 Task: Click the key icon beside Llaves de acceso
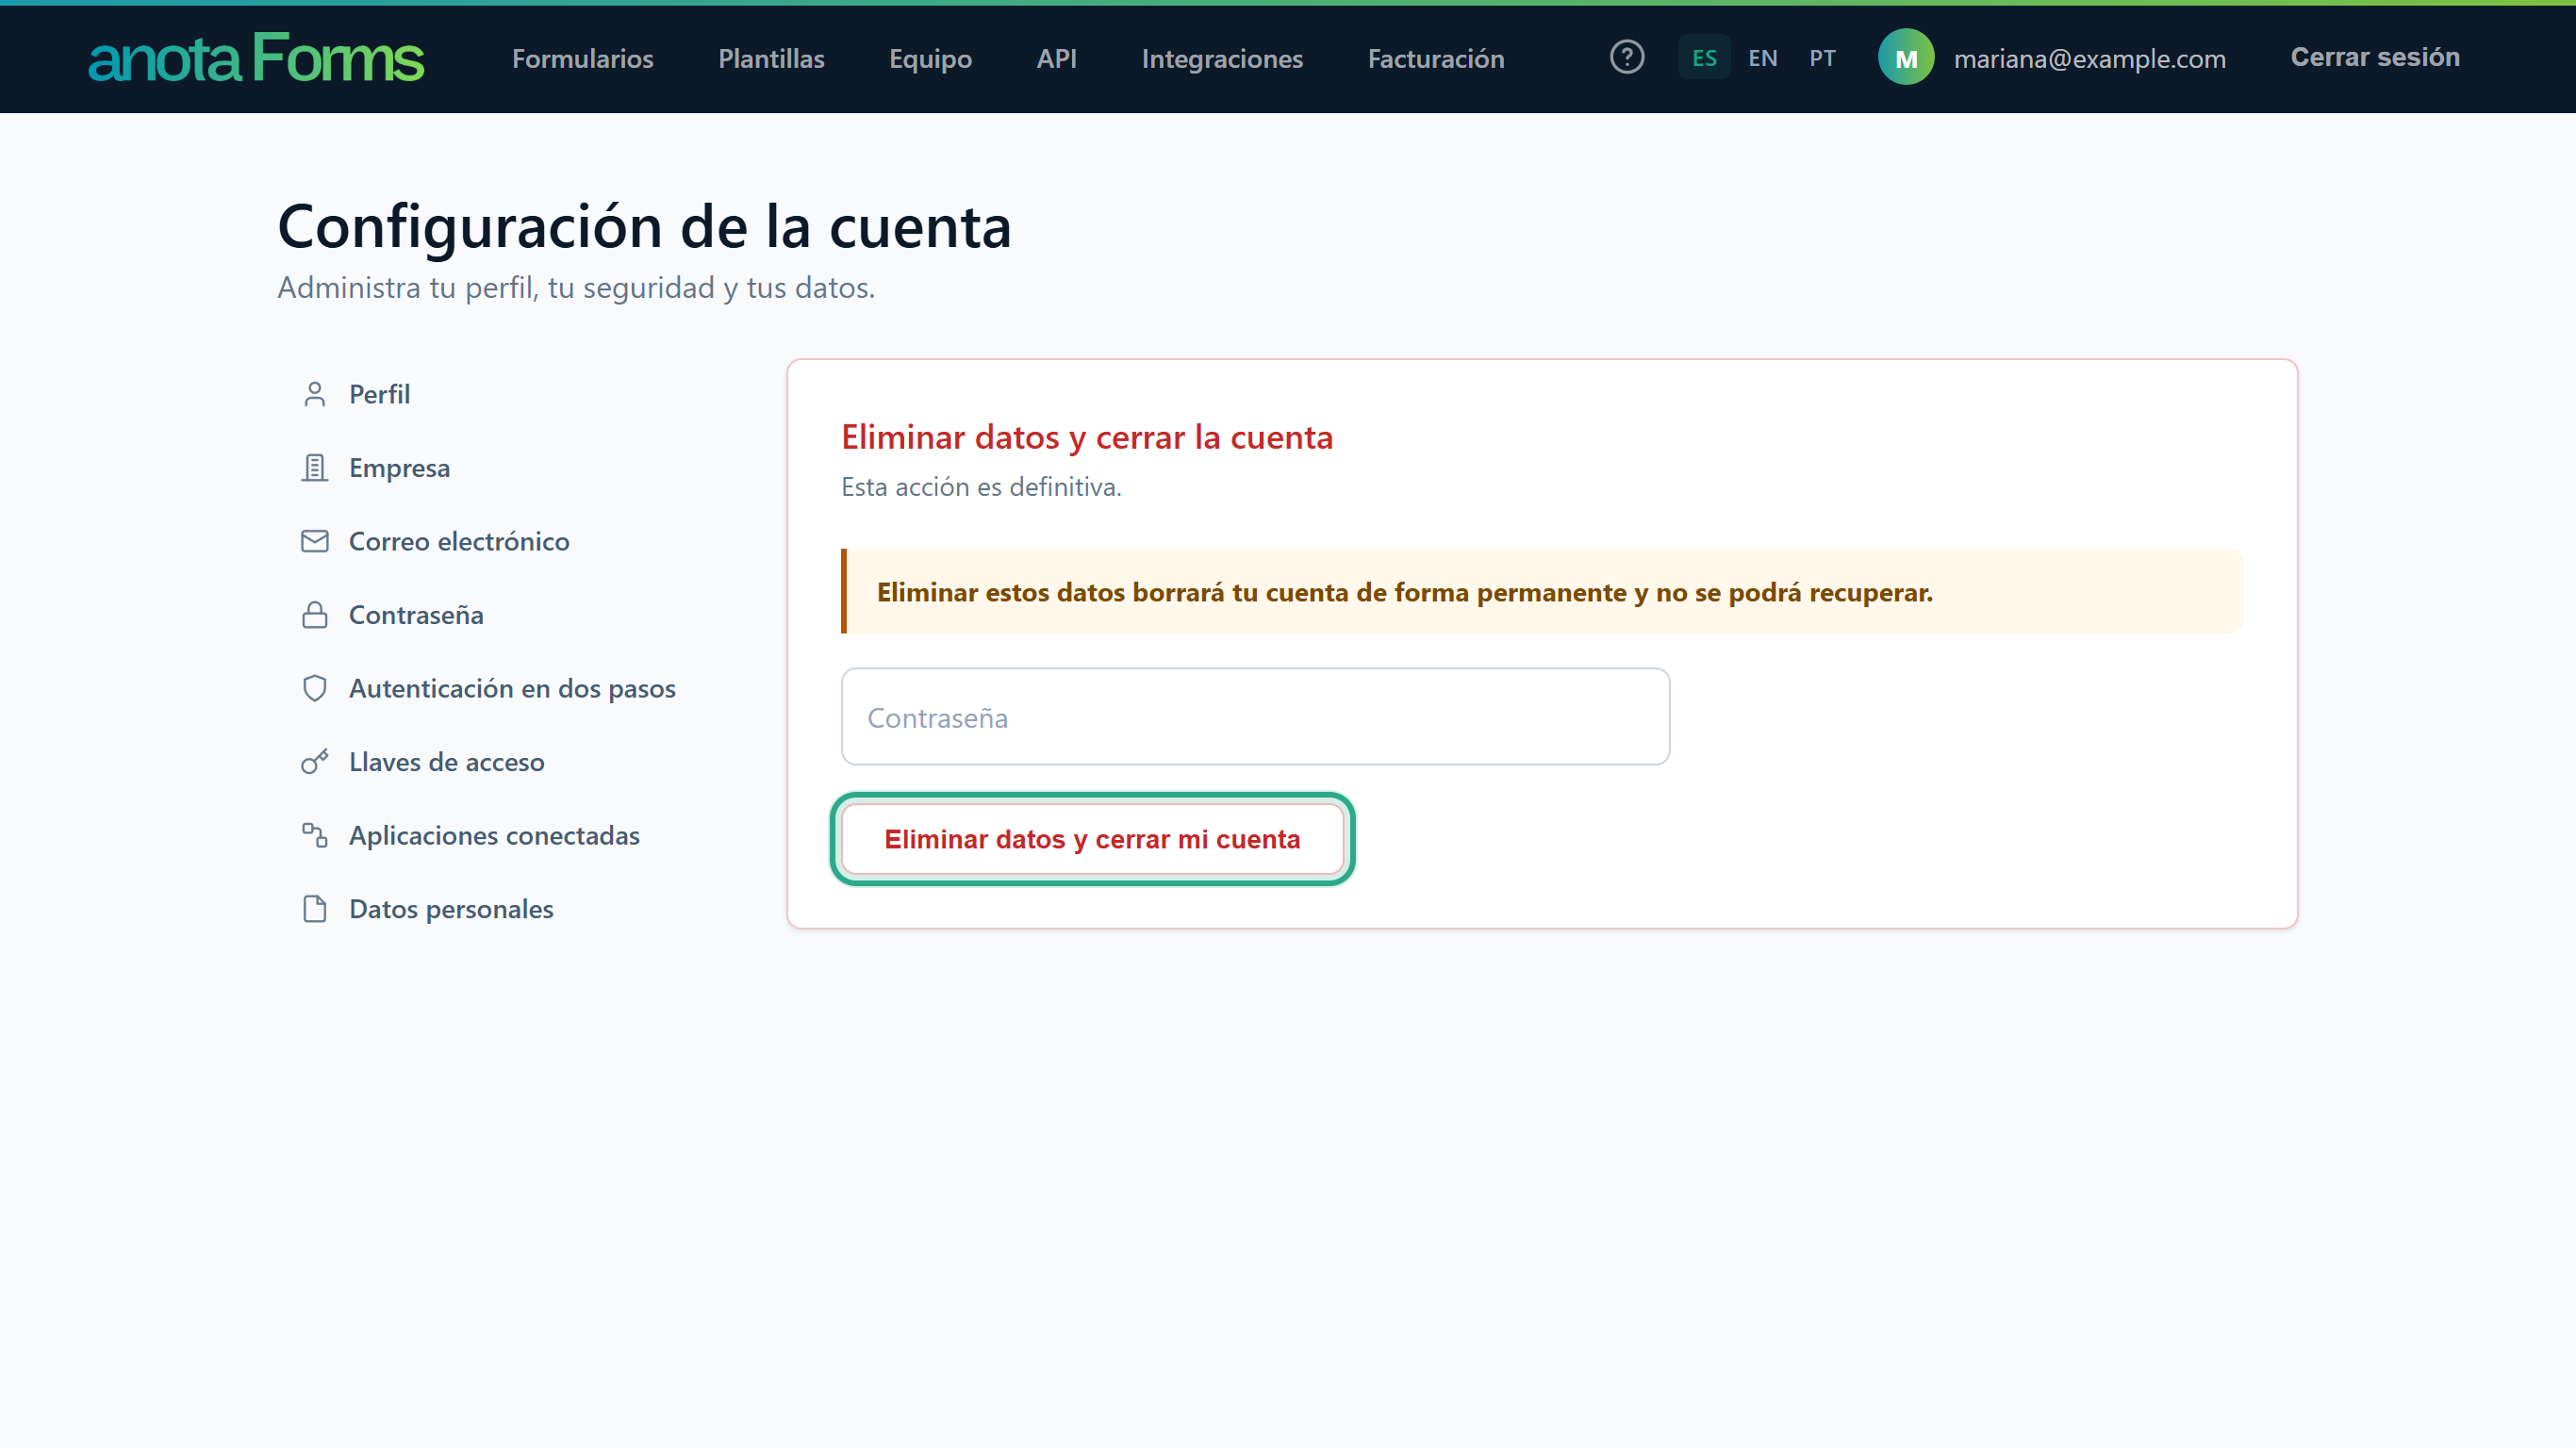tap(315, 762)
